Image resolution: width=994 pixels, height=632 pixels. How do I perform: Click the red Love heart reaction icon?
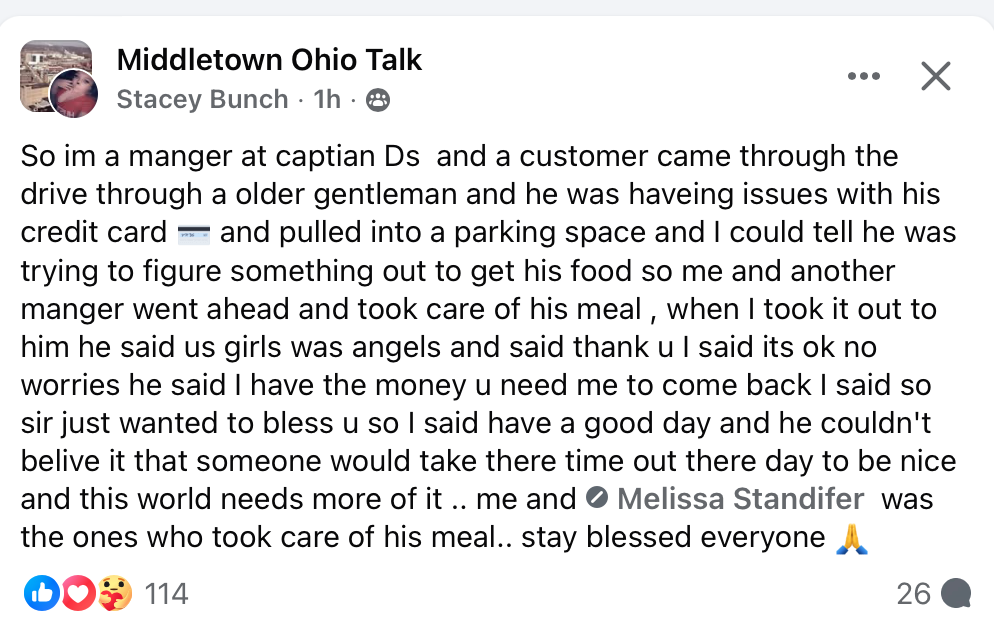tap(78, 593)
